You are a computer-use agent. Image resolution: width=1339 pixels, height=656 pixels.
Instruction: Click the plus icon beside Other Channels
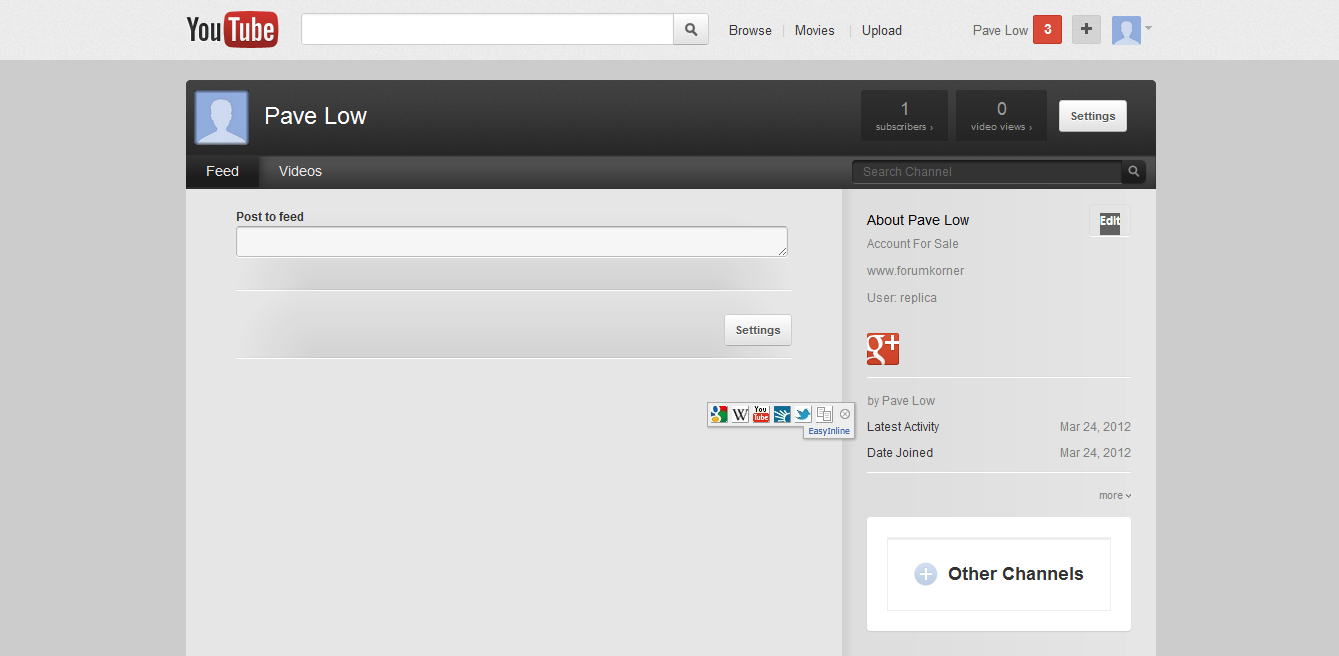(926, 574)
